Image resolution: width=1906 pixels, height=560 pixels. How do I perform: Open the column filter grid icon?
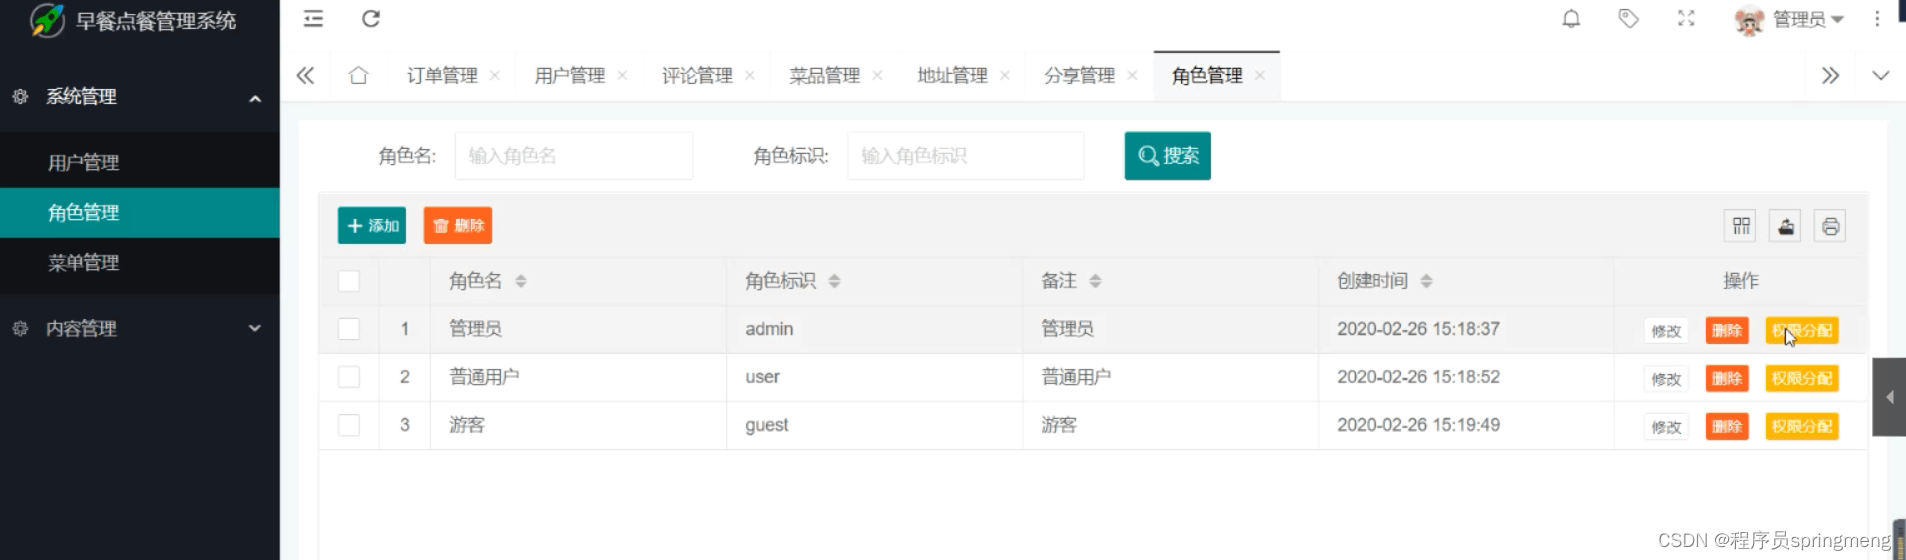(1741, 226)
